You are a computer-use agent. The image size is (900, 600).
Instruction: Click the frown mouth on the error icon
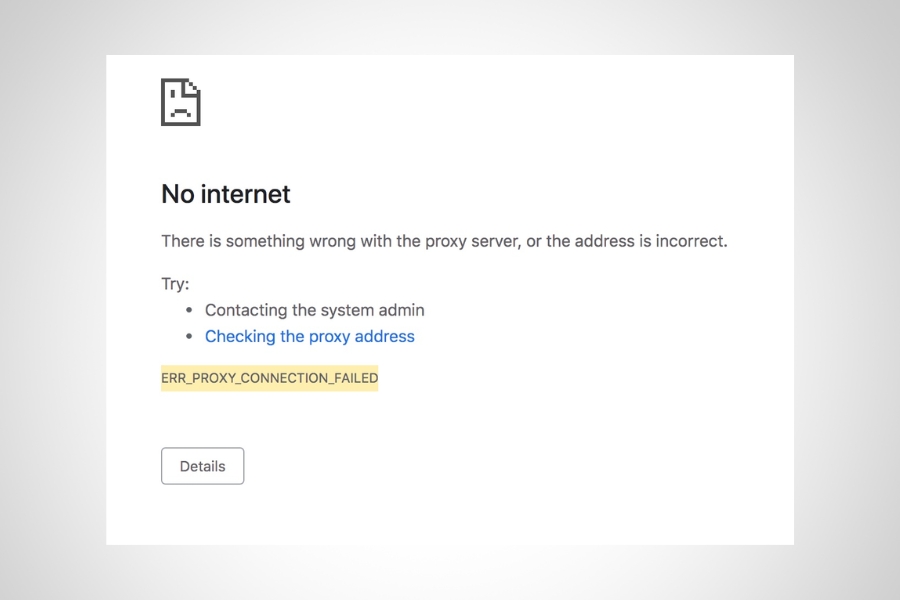pyautogui.click(x=180, y=110)
